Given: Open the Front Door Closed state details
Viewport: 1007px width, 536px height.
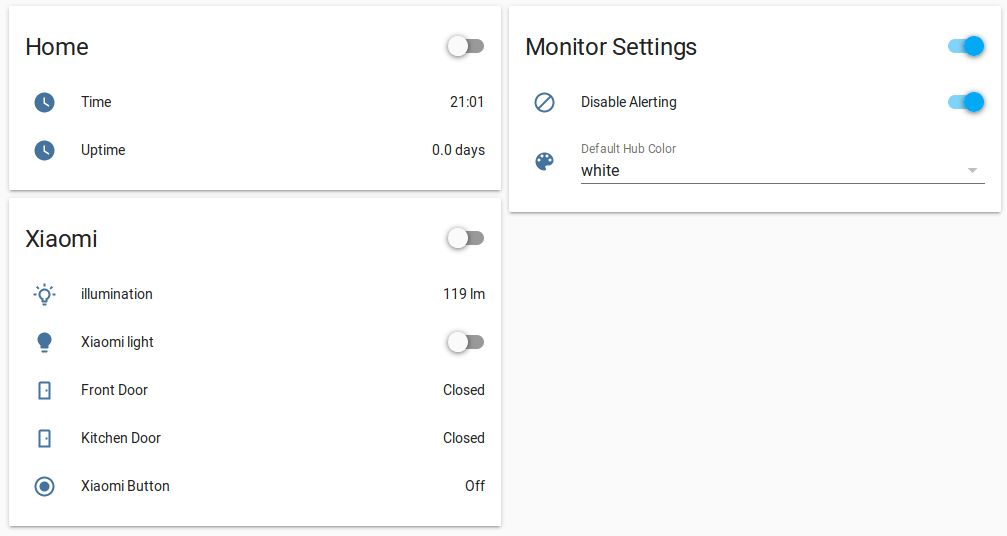Looking at the screenshot, I should (464, 390).
